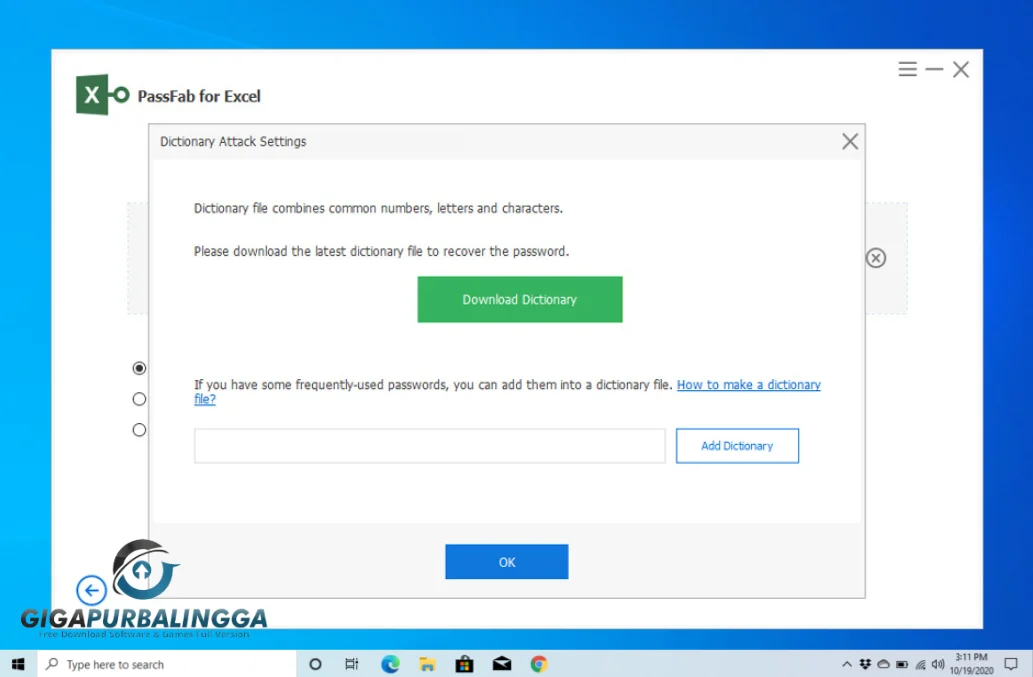Launch Google Chrome from the taskbar
Screen dimensions: 1033x677
538,663
